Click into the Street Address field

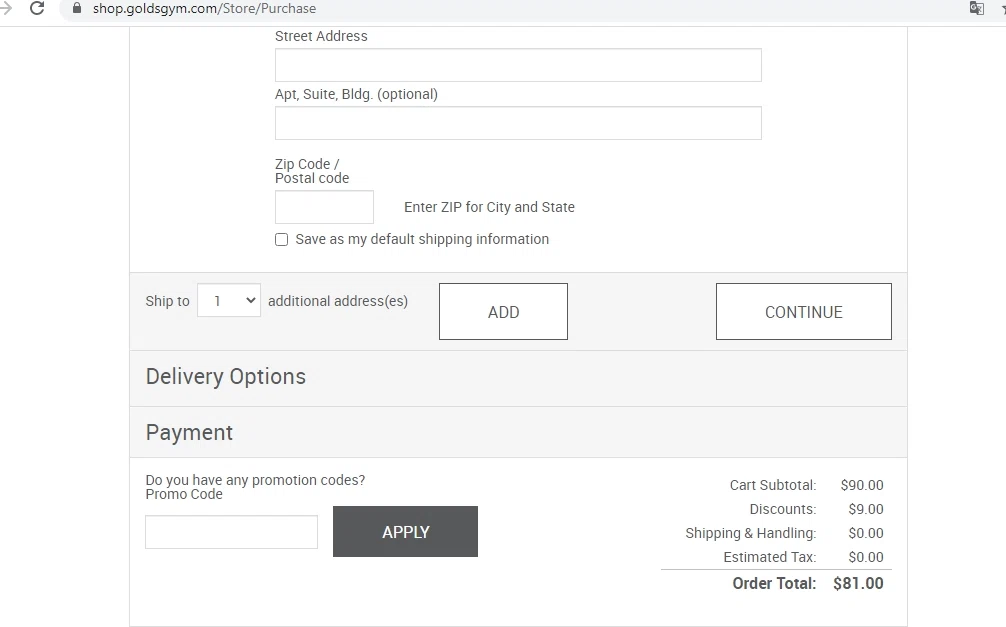pos(518,65)
